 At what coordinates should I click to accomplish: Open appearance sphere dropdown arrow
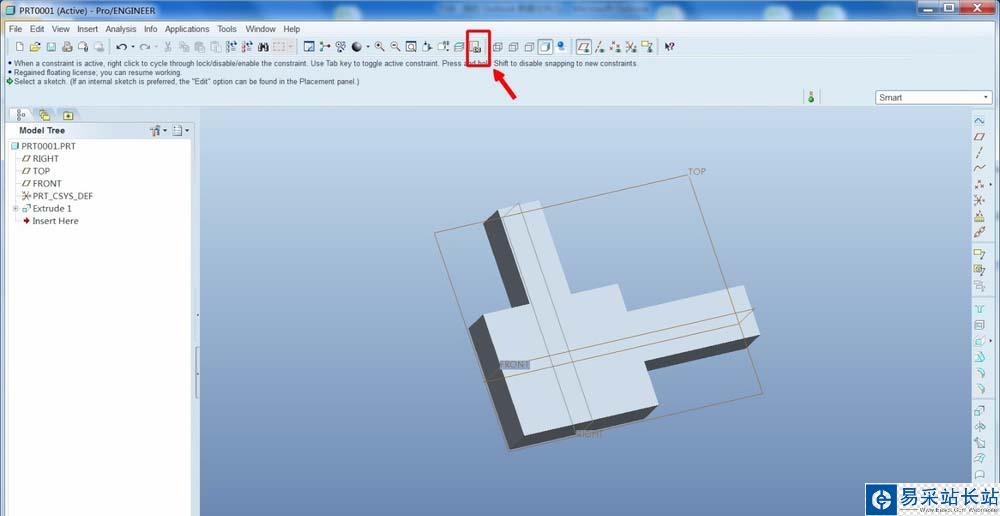[x=368, y=47]
